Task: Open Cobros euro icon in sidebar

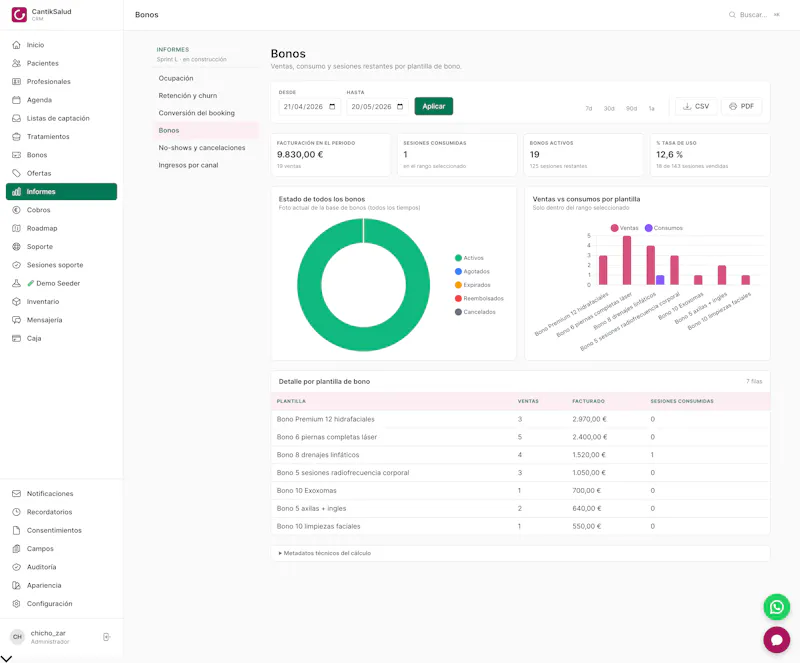Action: pyautogui.click(x=16, y=210)
